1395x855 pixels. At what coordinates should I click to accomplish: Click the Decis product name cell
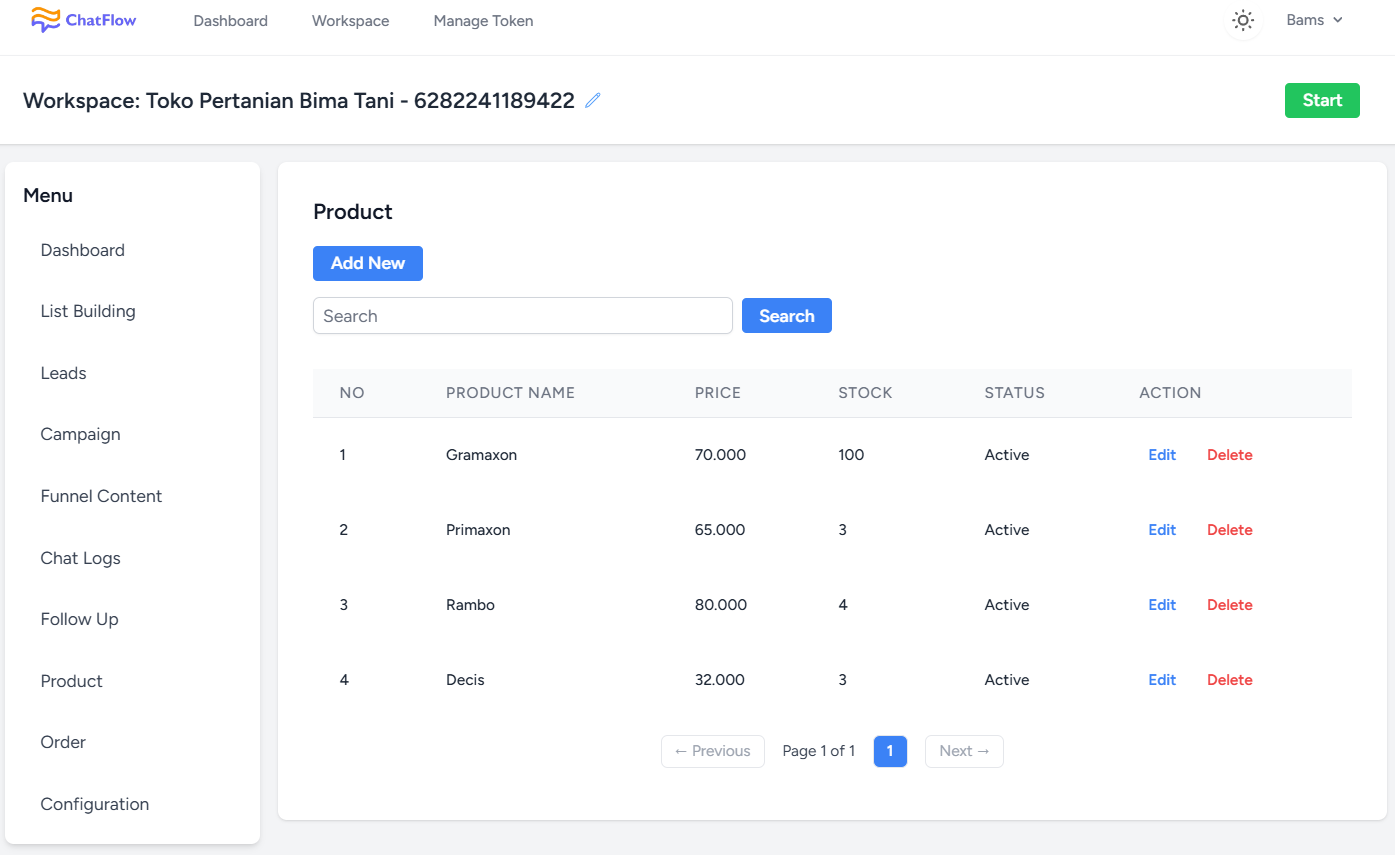[x=465, y=680]
